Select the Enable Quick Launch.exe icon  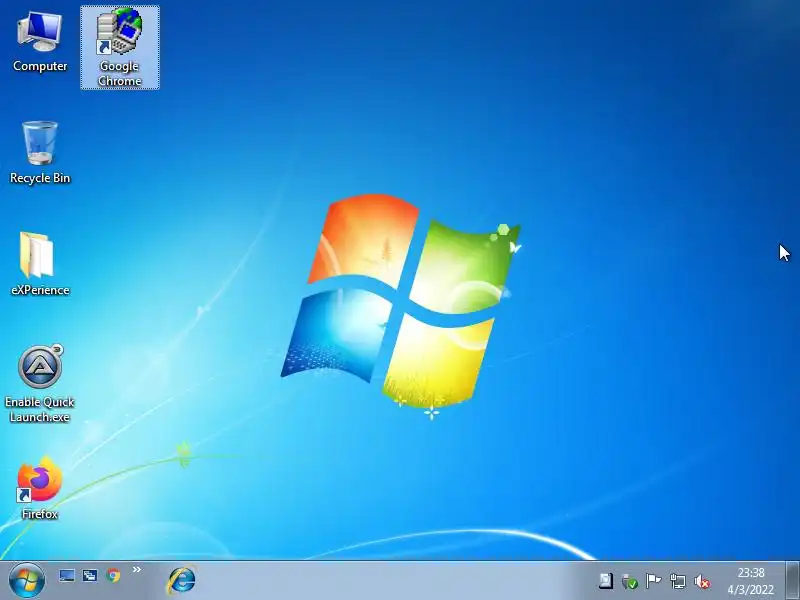pos(40,384)
